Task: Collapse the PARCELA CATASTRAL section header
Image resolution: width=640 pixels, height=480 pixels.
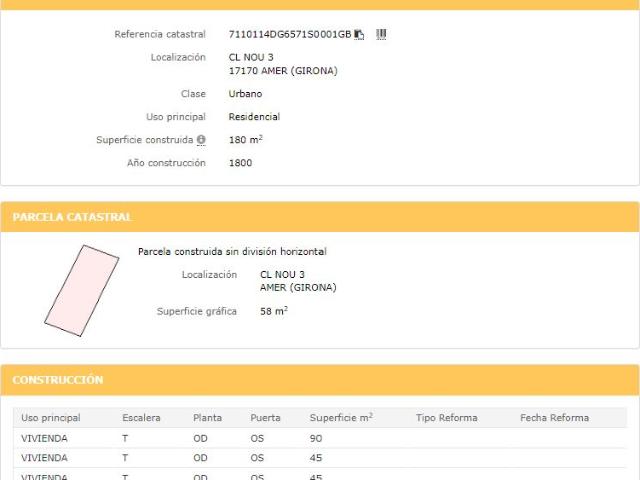Action: pos(320,217)
